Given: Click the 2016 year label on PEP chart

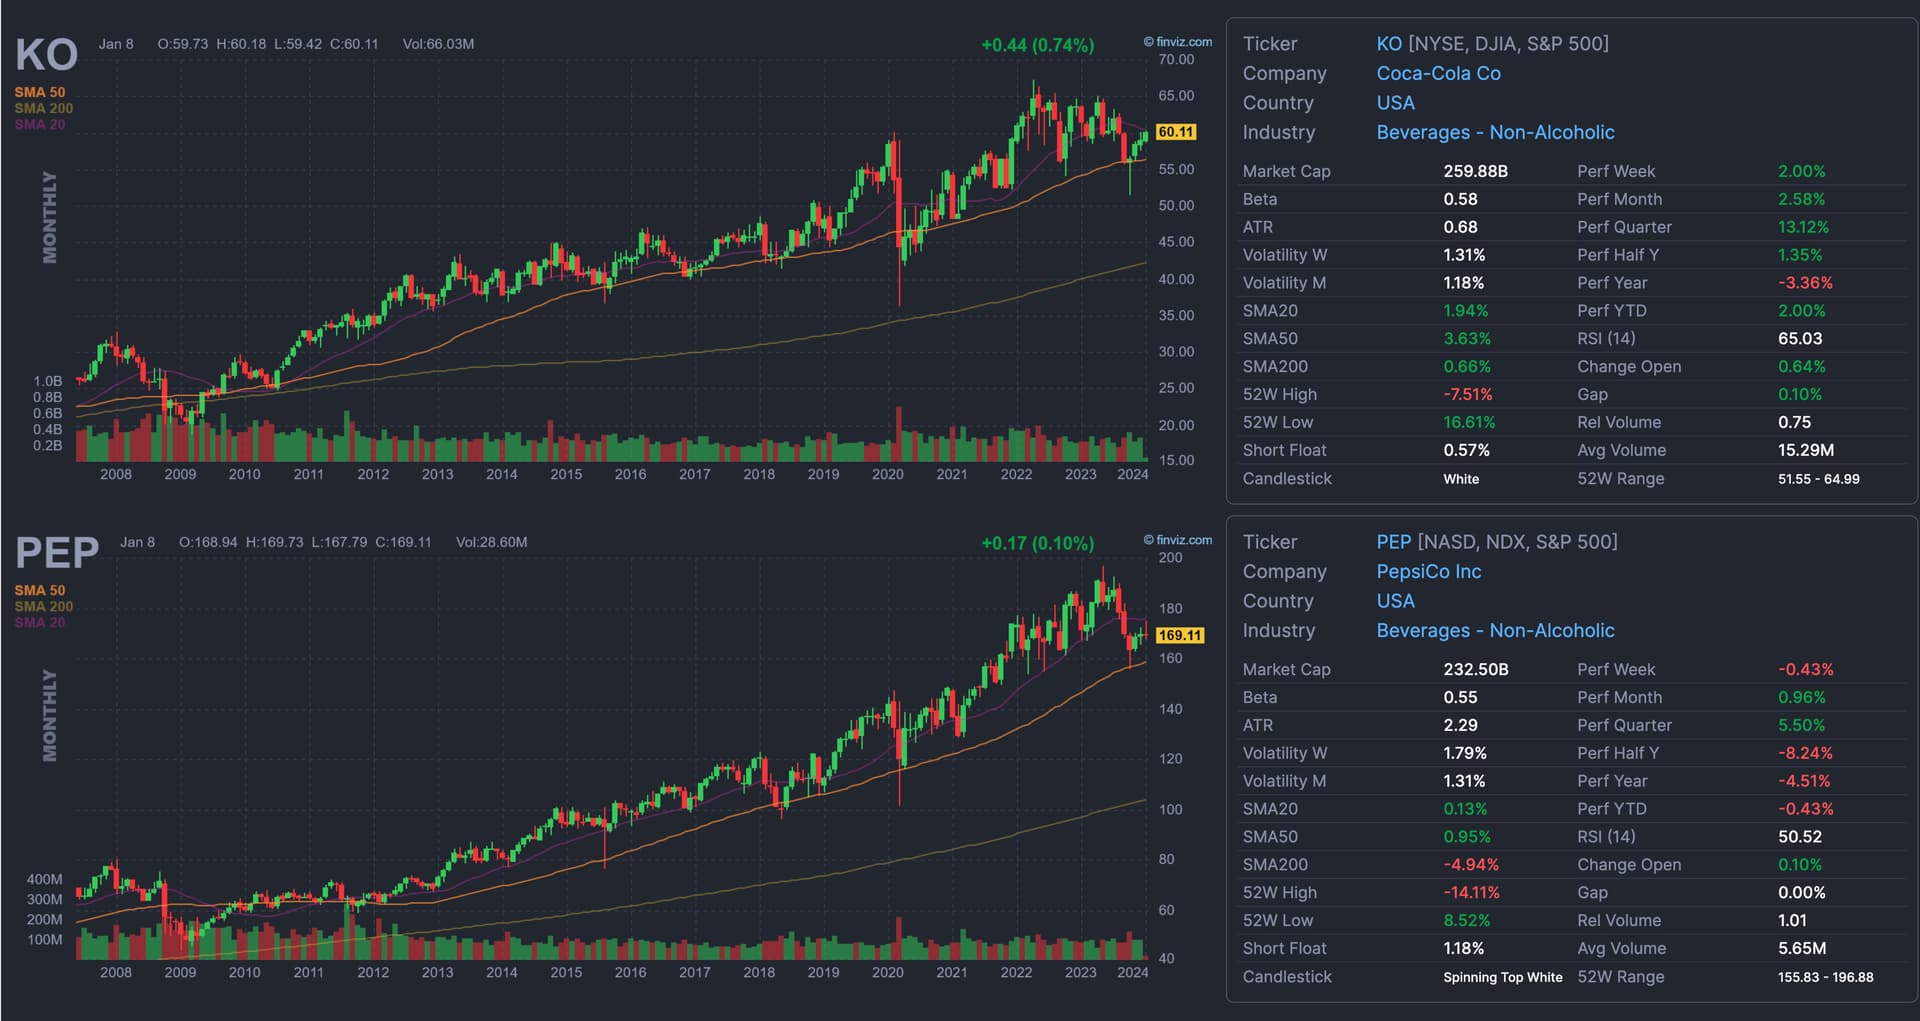Looking at the screenshot, I should click(x=630, y=972).
